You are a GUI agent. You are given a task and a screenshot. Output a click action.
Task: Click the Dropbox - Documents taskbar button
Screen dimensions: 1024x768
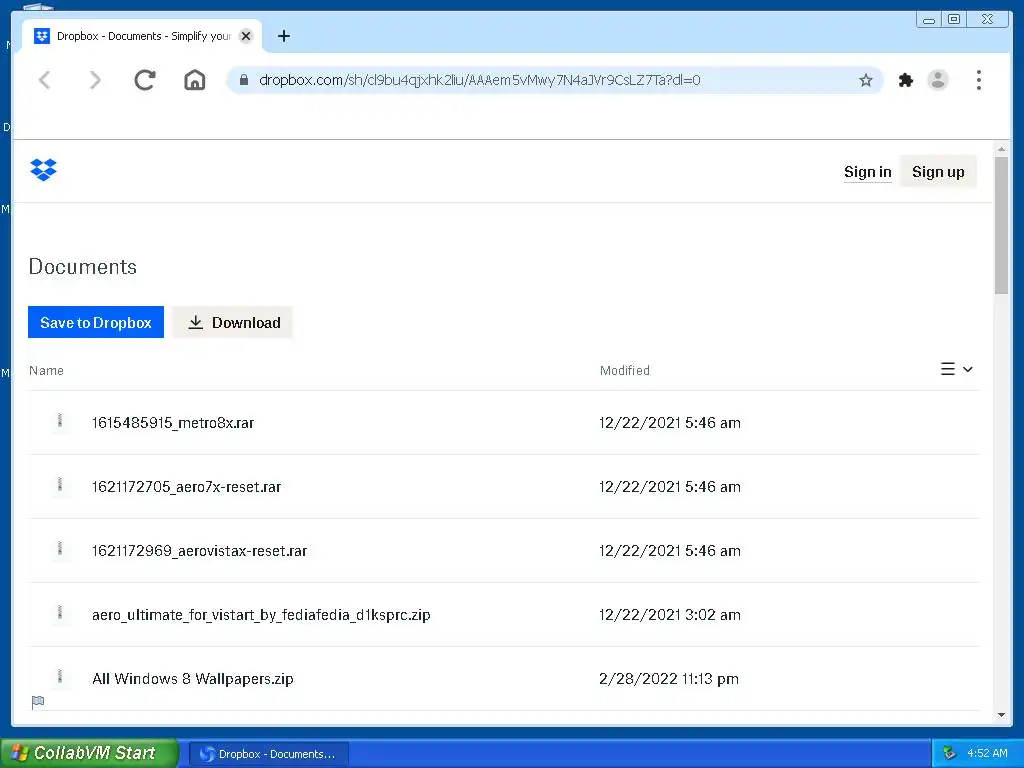[x=268, y=754]
